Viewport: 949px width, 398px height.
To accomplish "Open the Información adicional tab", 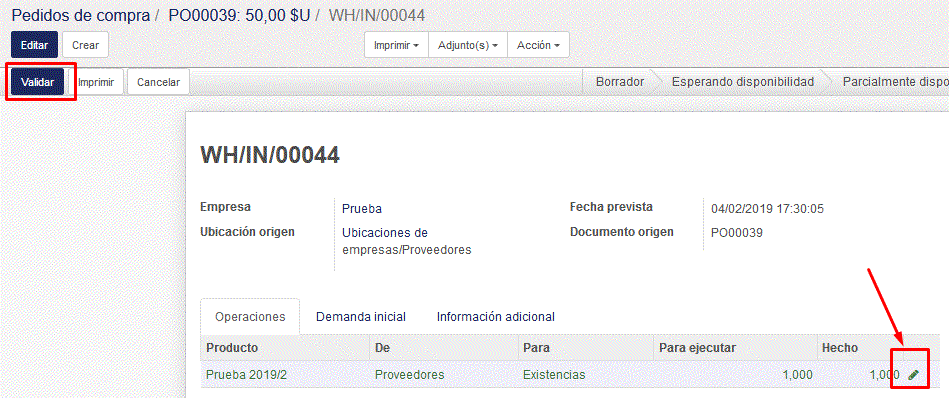I will click(496, 316).
